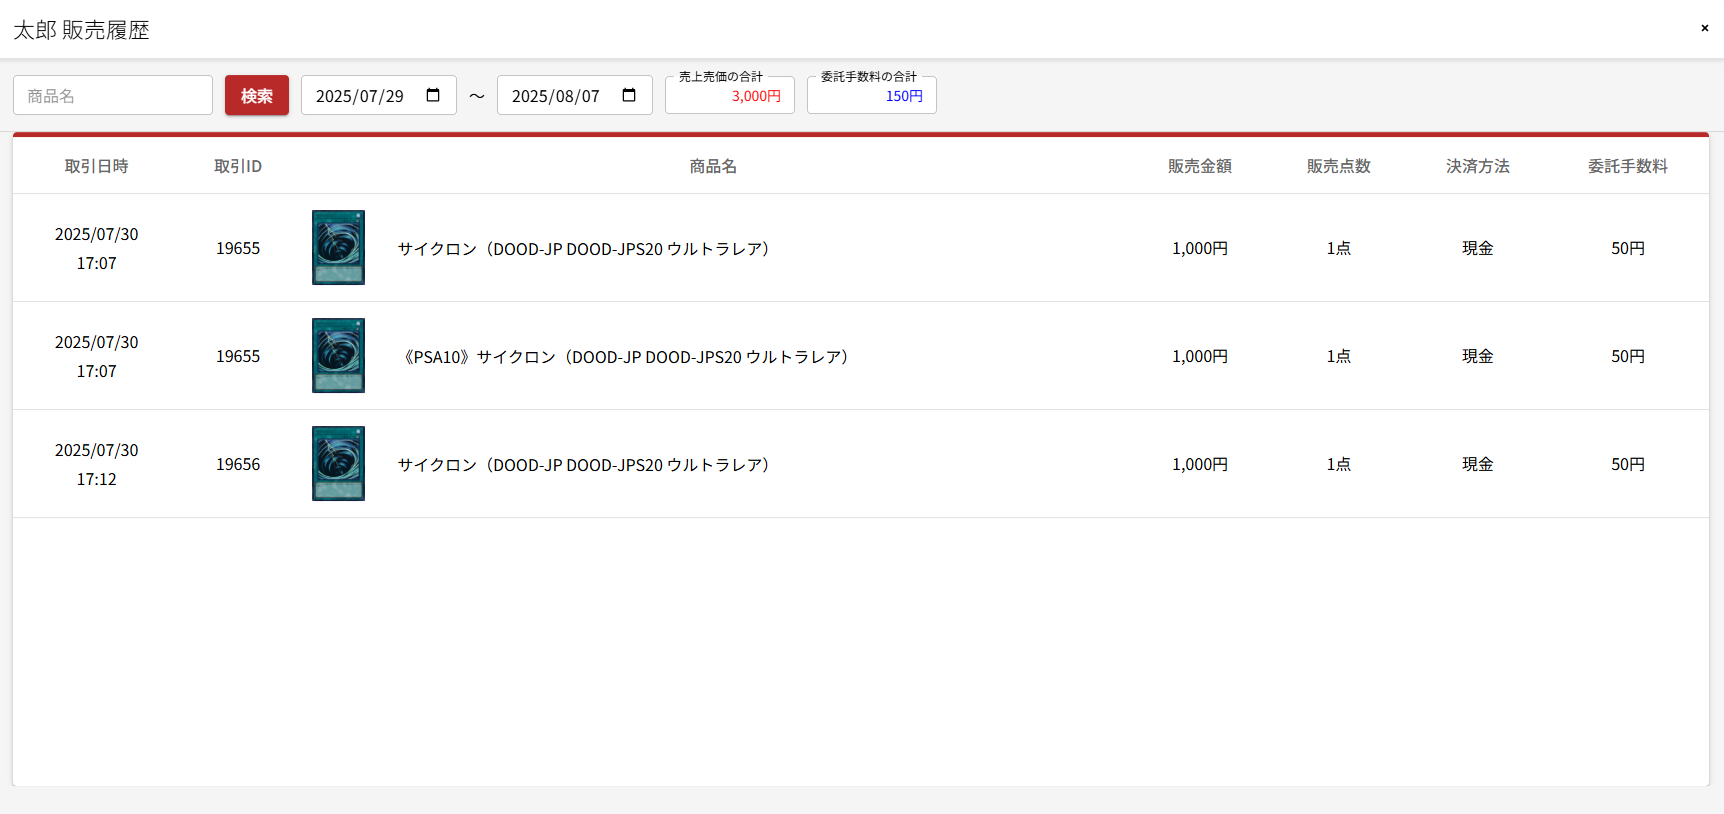Click the 取引ID column header

238,166
